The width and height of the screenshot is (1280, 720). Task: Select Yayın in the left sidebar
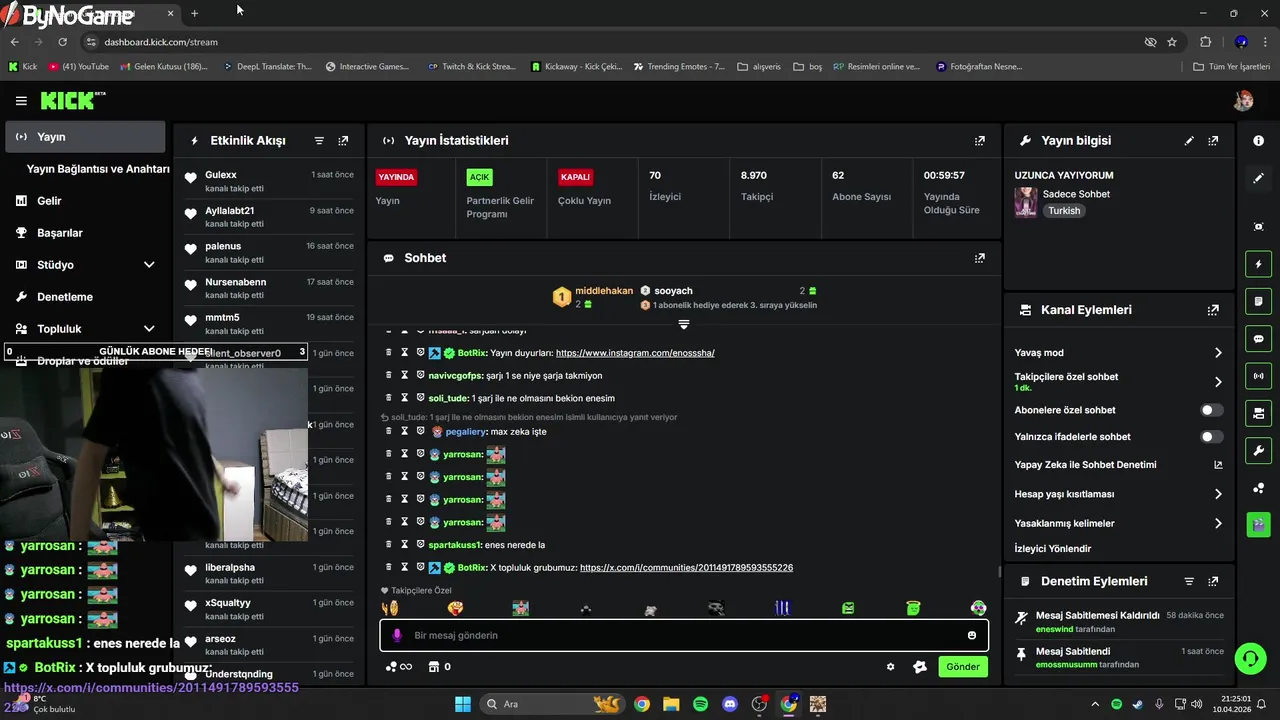click(x=85, y=137)
